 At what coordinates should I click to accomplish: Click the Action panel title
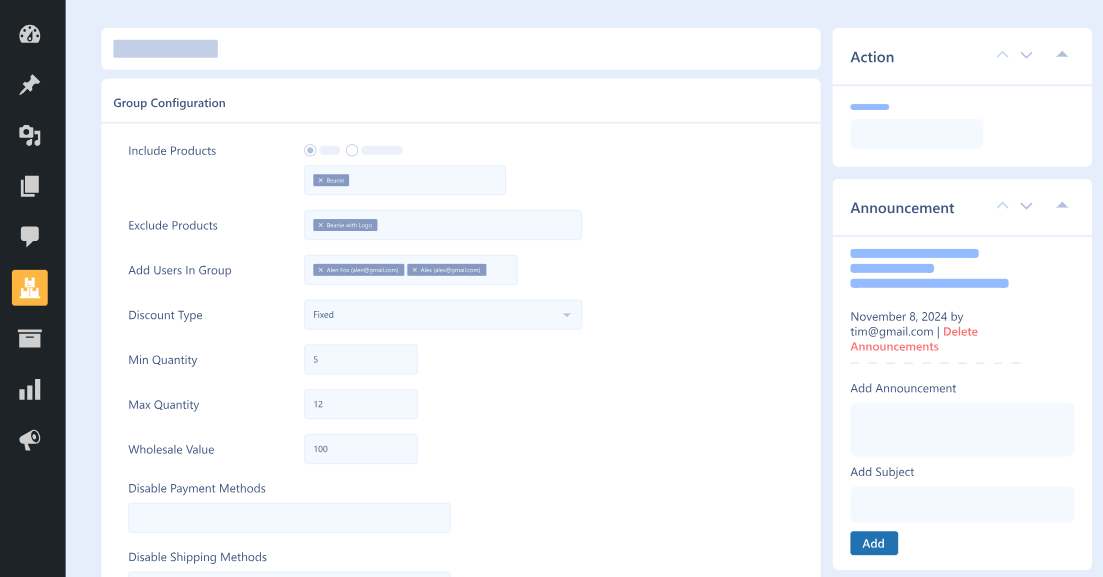coord(872,58)
